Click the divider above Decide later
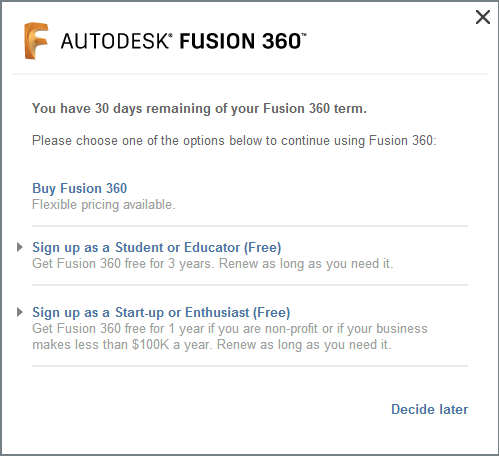Viewport: 499px width, 456px height. click(x=250, y=366)
